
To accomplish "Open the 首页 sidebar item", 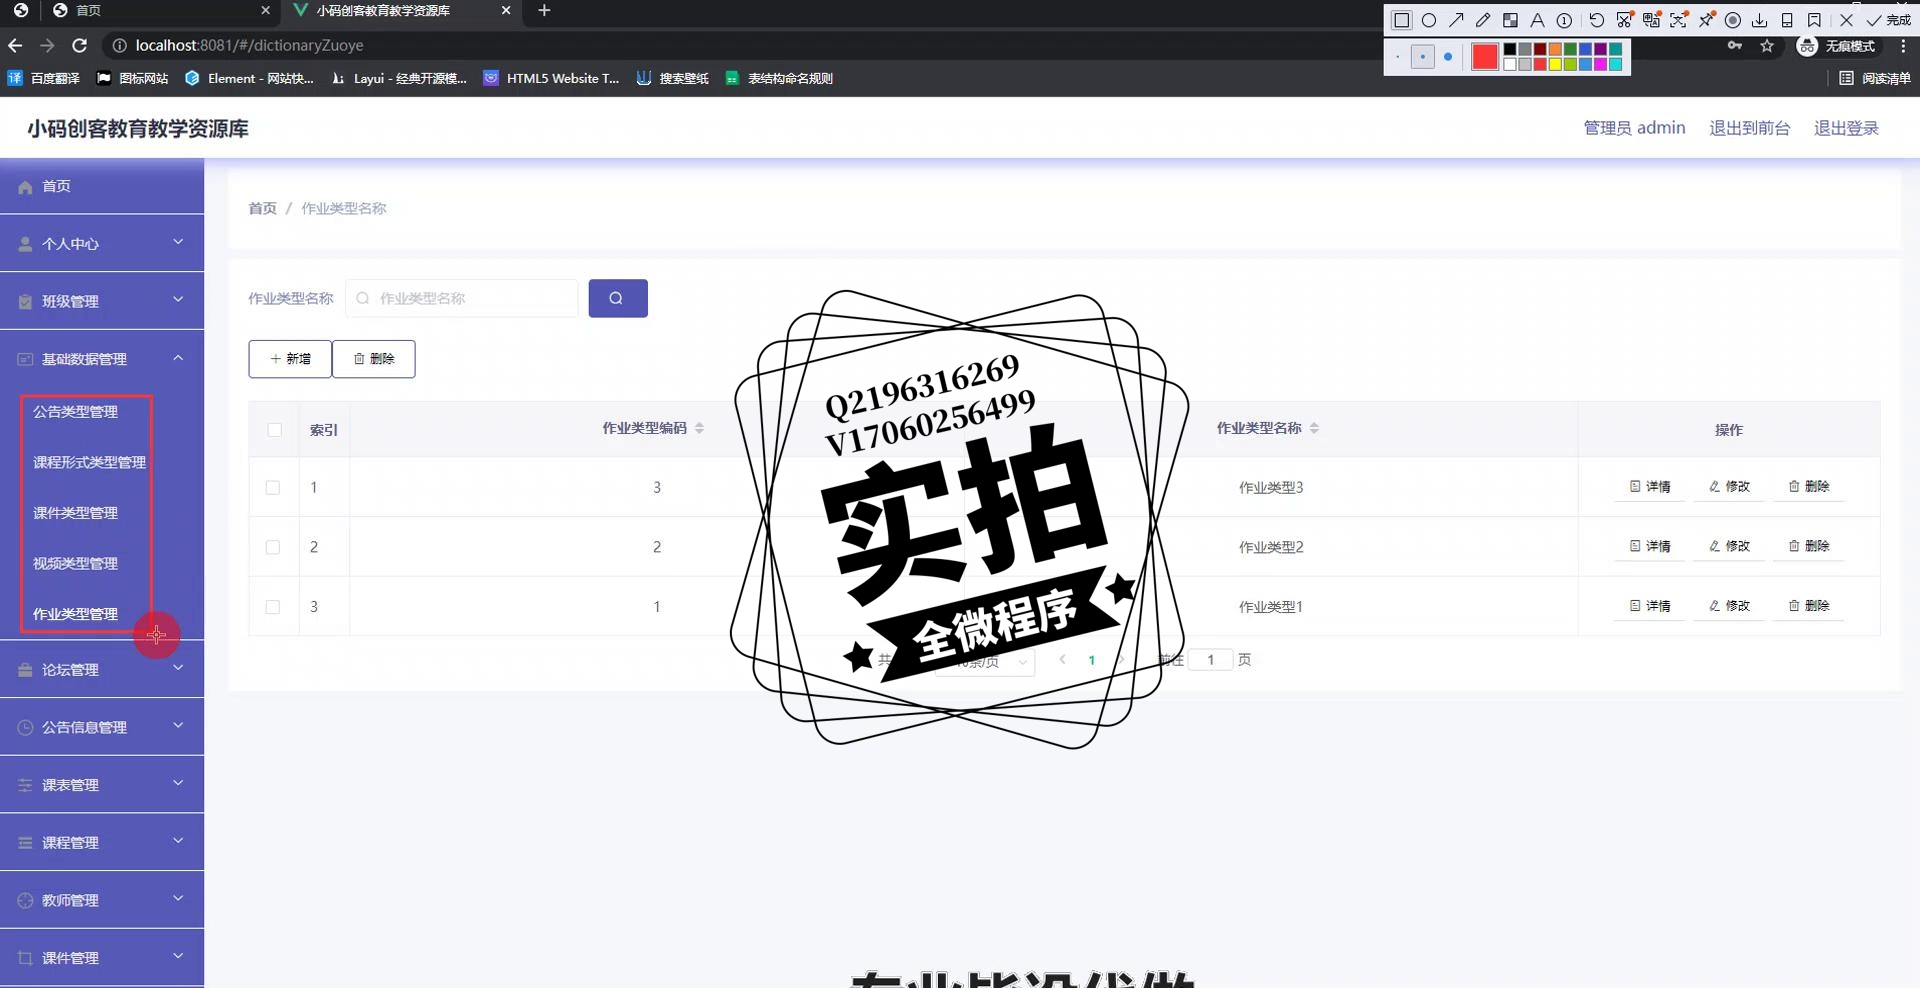I will point(102,186).
